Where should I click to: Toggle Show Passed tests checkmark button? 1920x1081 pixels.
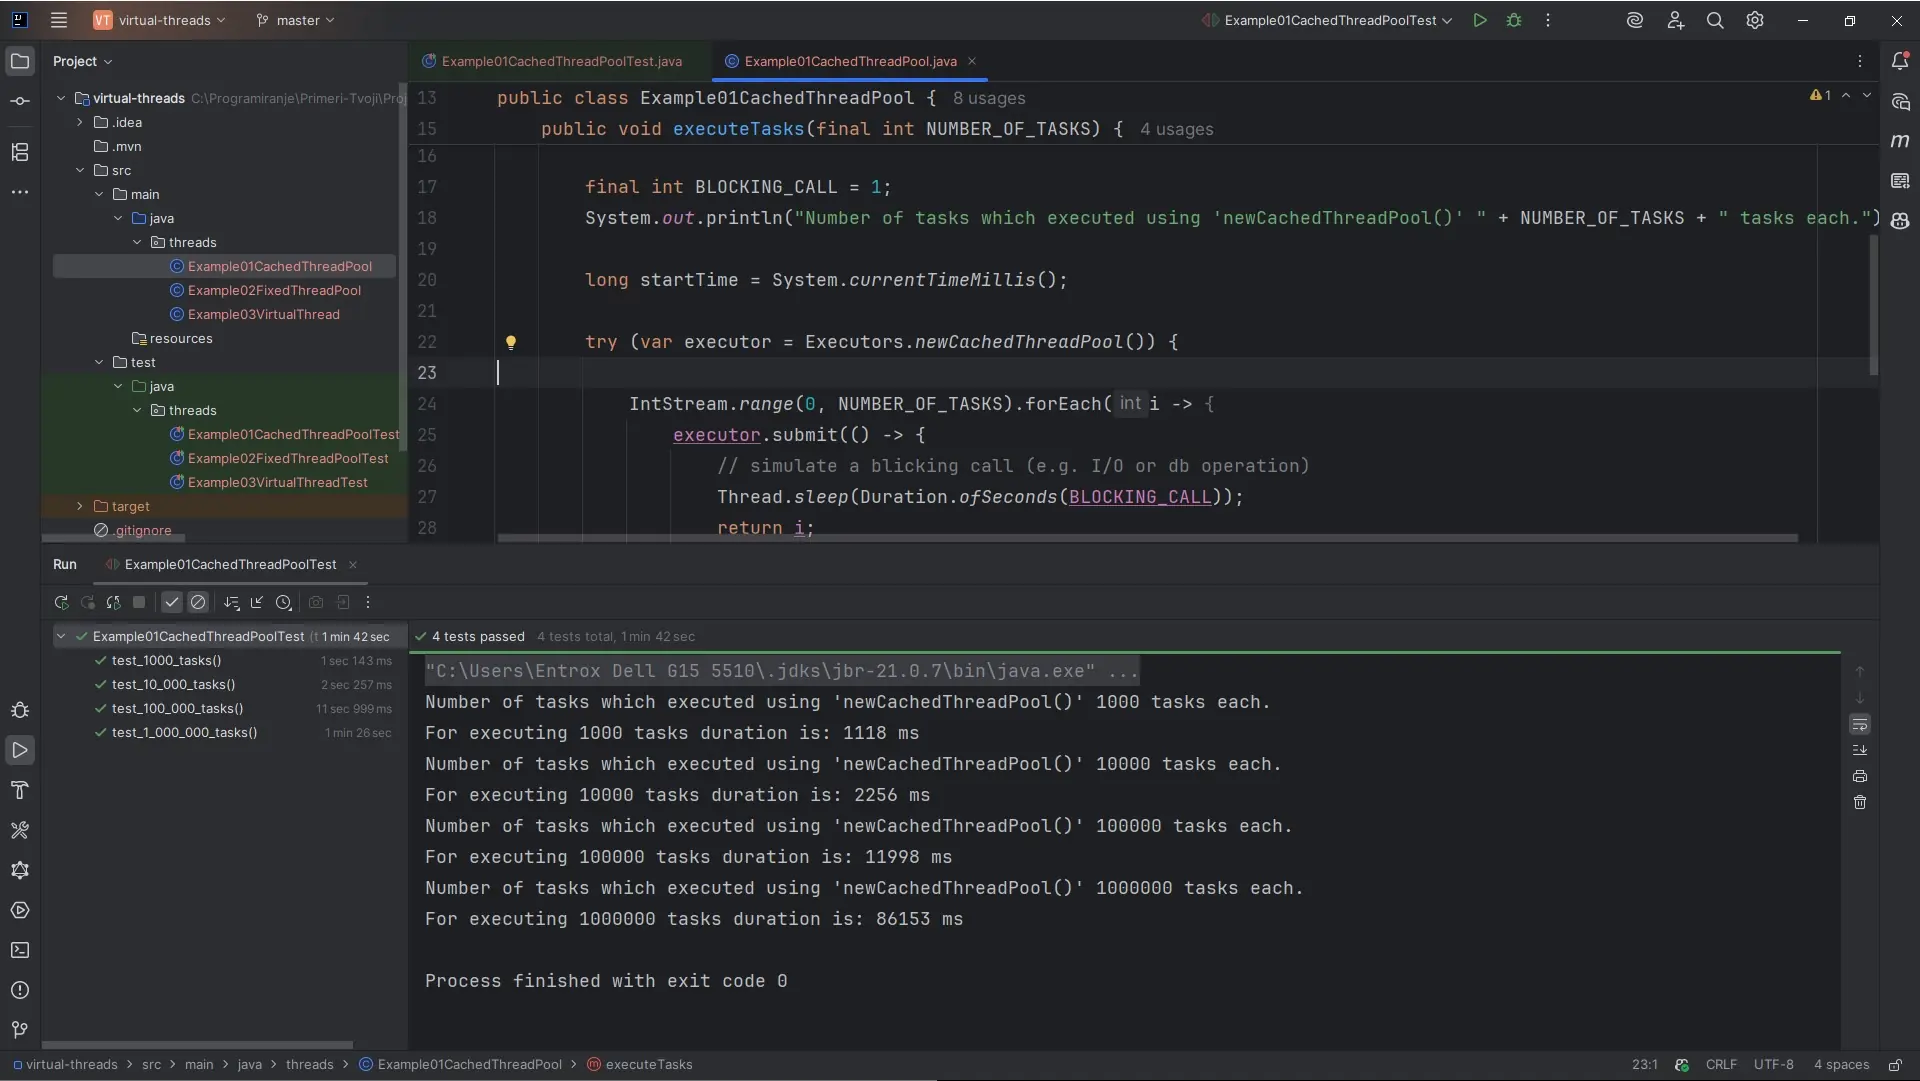click(172, 603)
